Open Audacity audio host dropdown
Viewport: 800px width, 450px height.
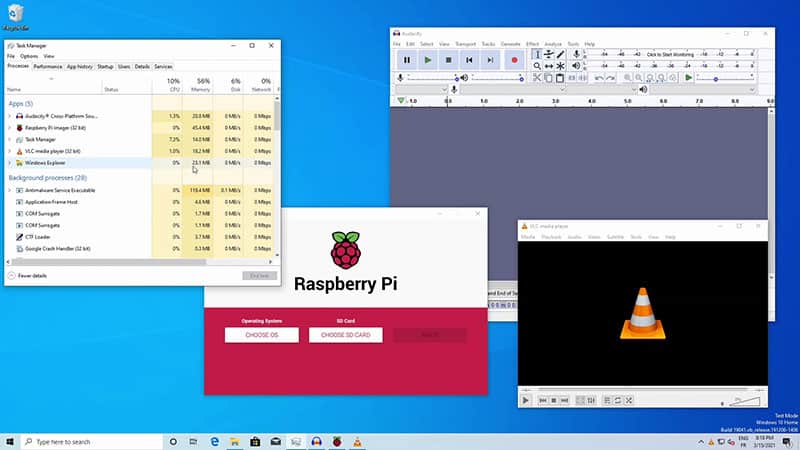[421, 90]
